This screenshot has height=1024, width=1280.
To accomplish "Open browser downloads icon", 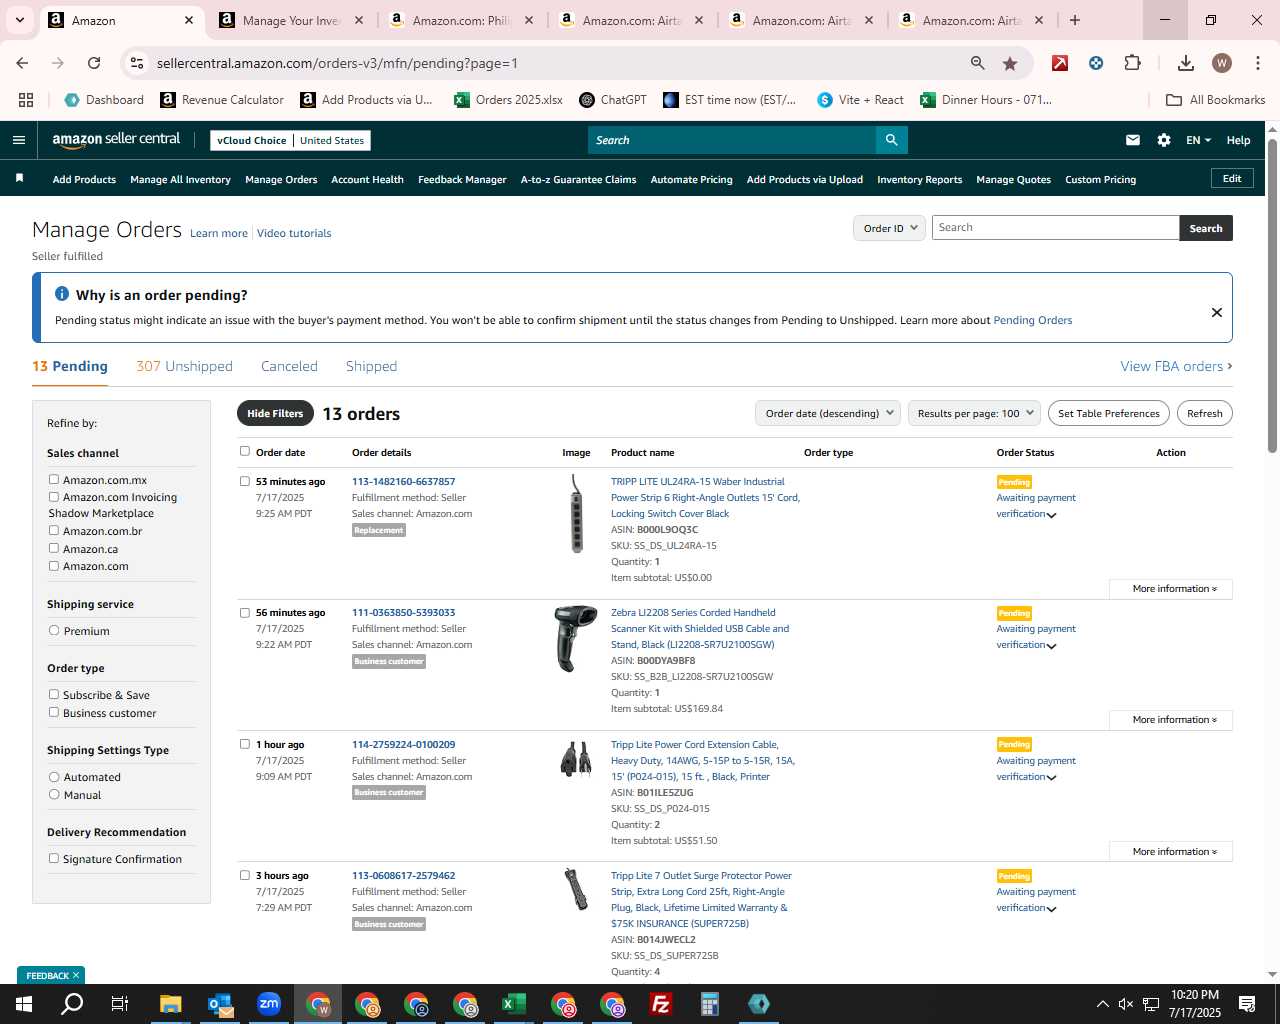I will [1185, 63].
